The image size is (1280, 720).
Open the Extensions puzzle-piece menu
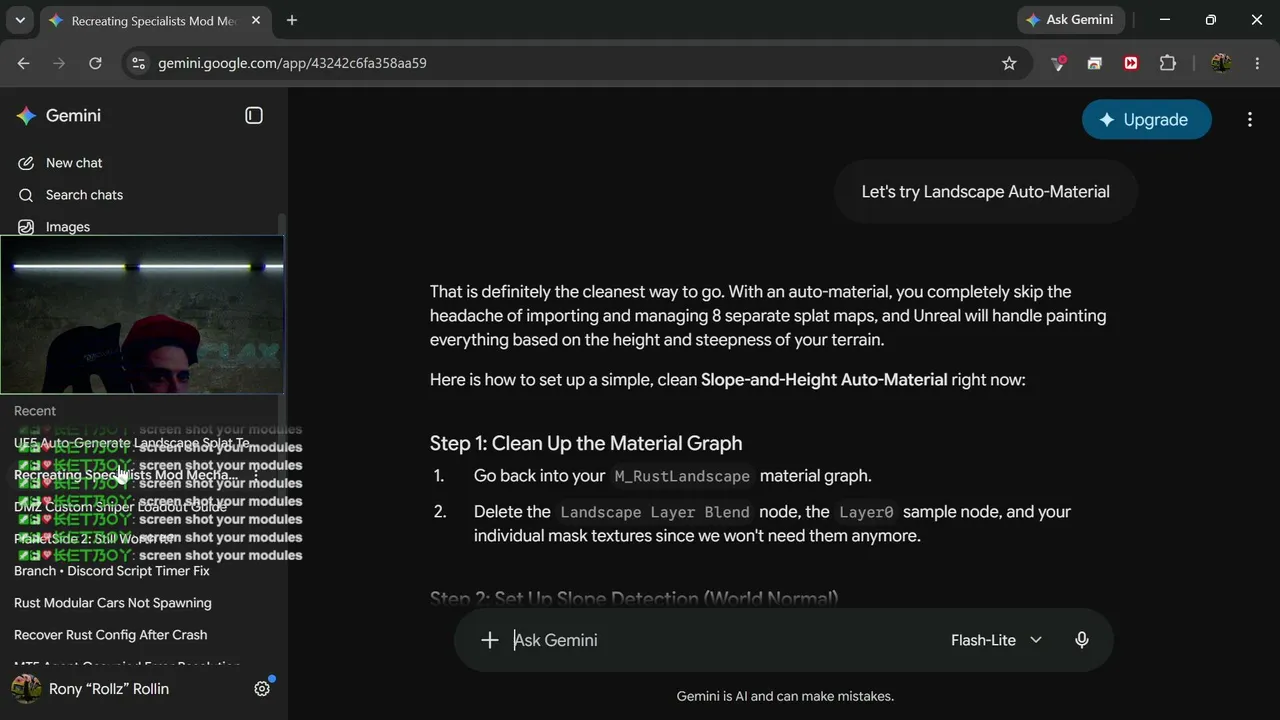[1167, 63]
